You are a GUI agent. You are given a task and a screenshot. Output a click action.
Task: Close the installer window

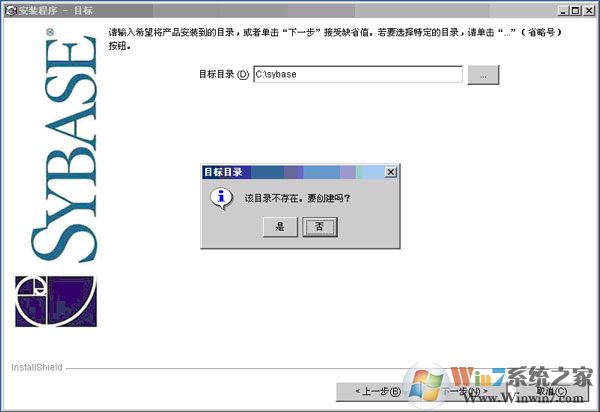[589, 10]
